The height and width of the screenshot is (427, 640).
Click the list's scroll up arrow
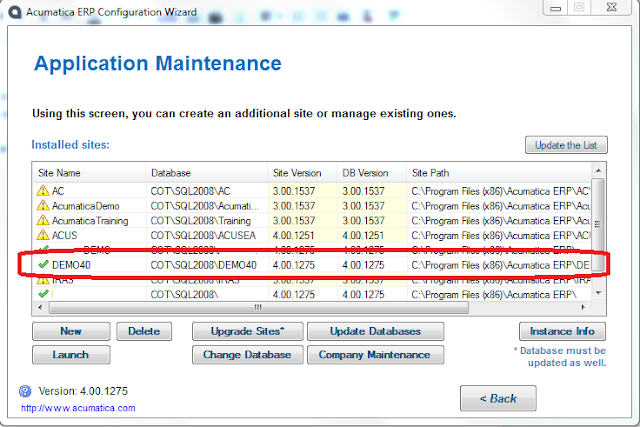(598, 170)
